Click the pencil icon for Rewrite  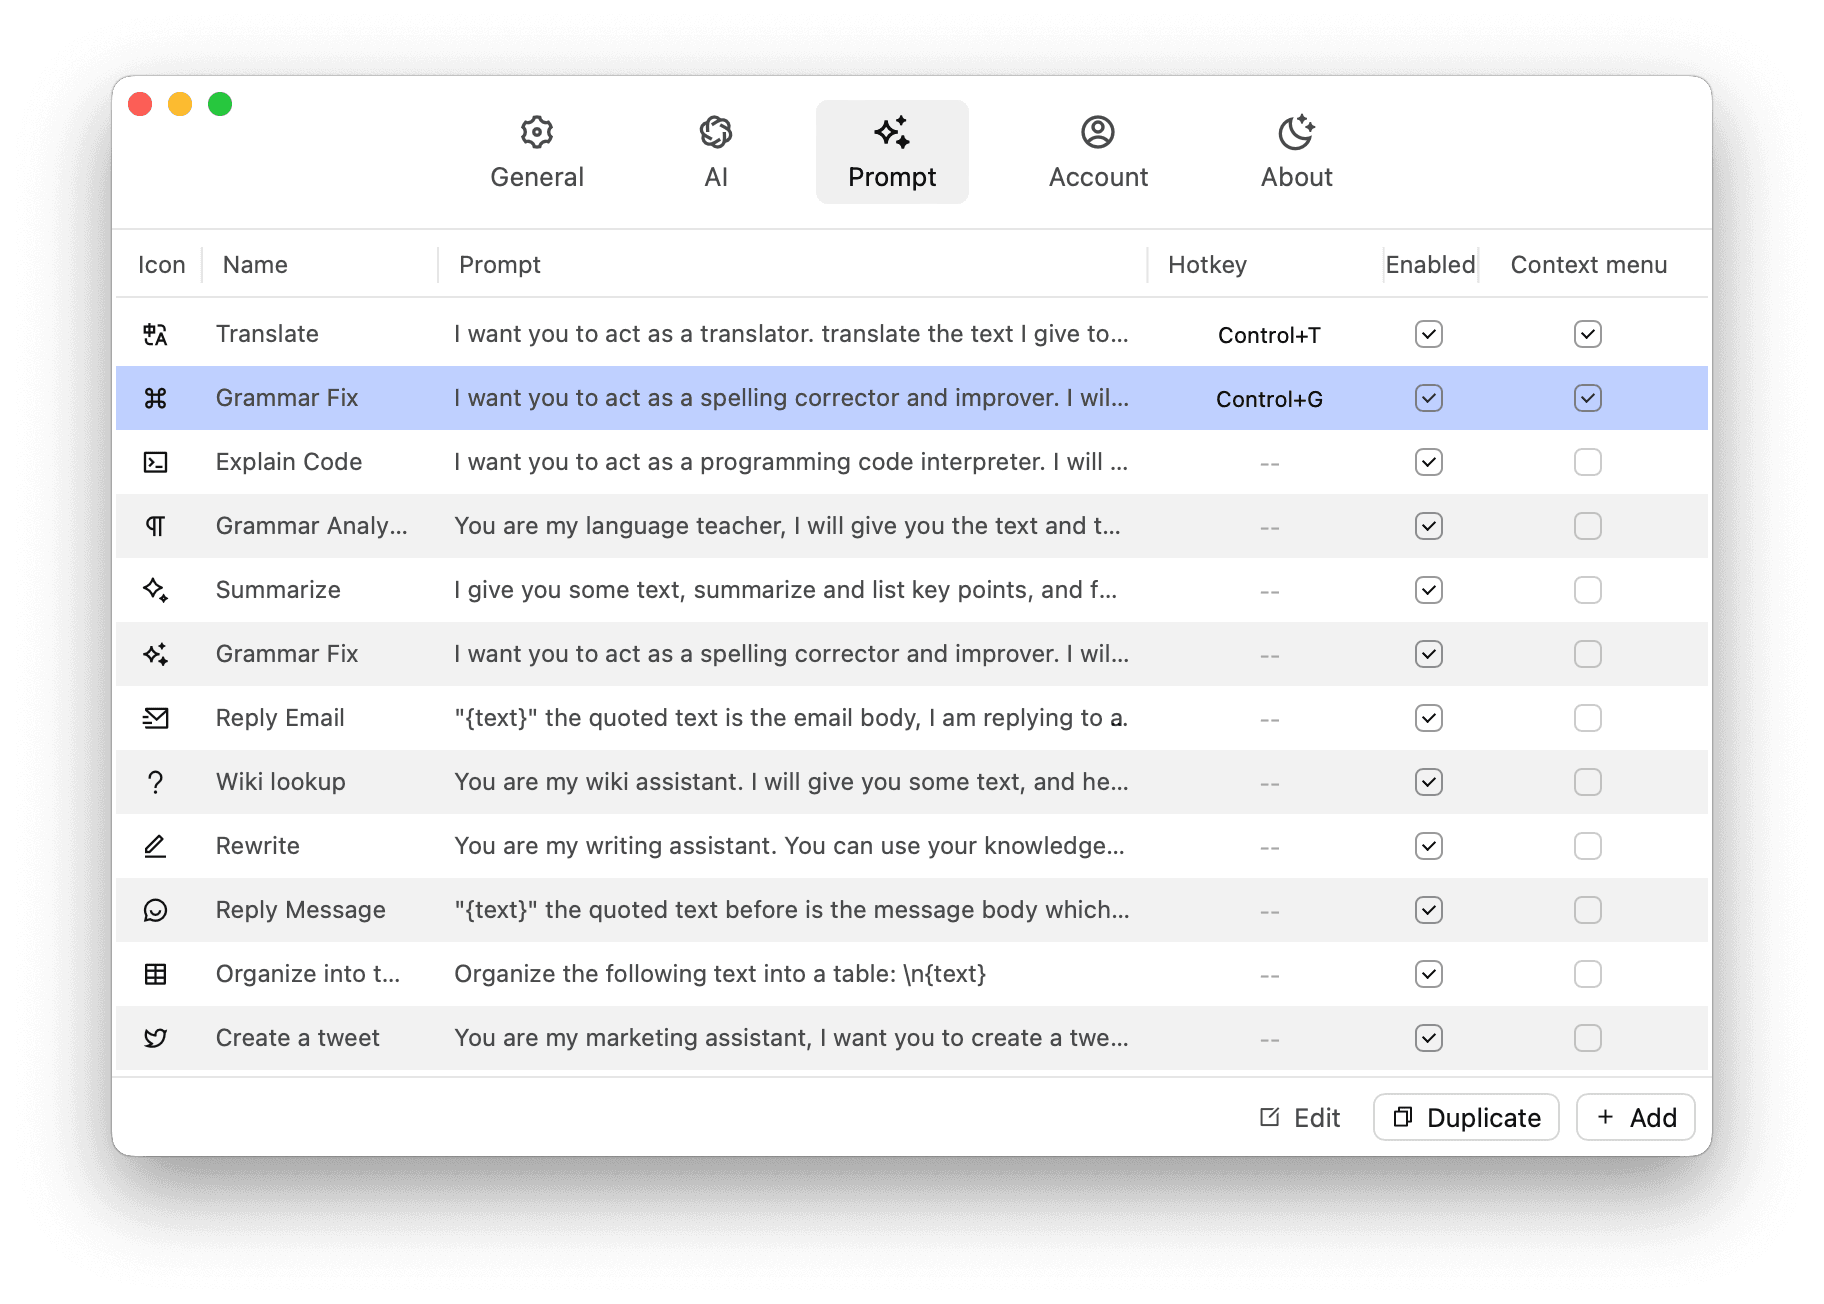155,846
